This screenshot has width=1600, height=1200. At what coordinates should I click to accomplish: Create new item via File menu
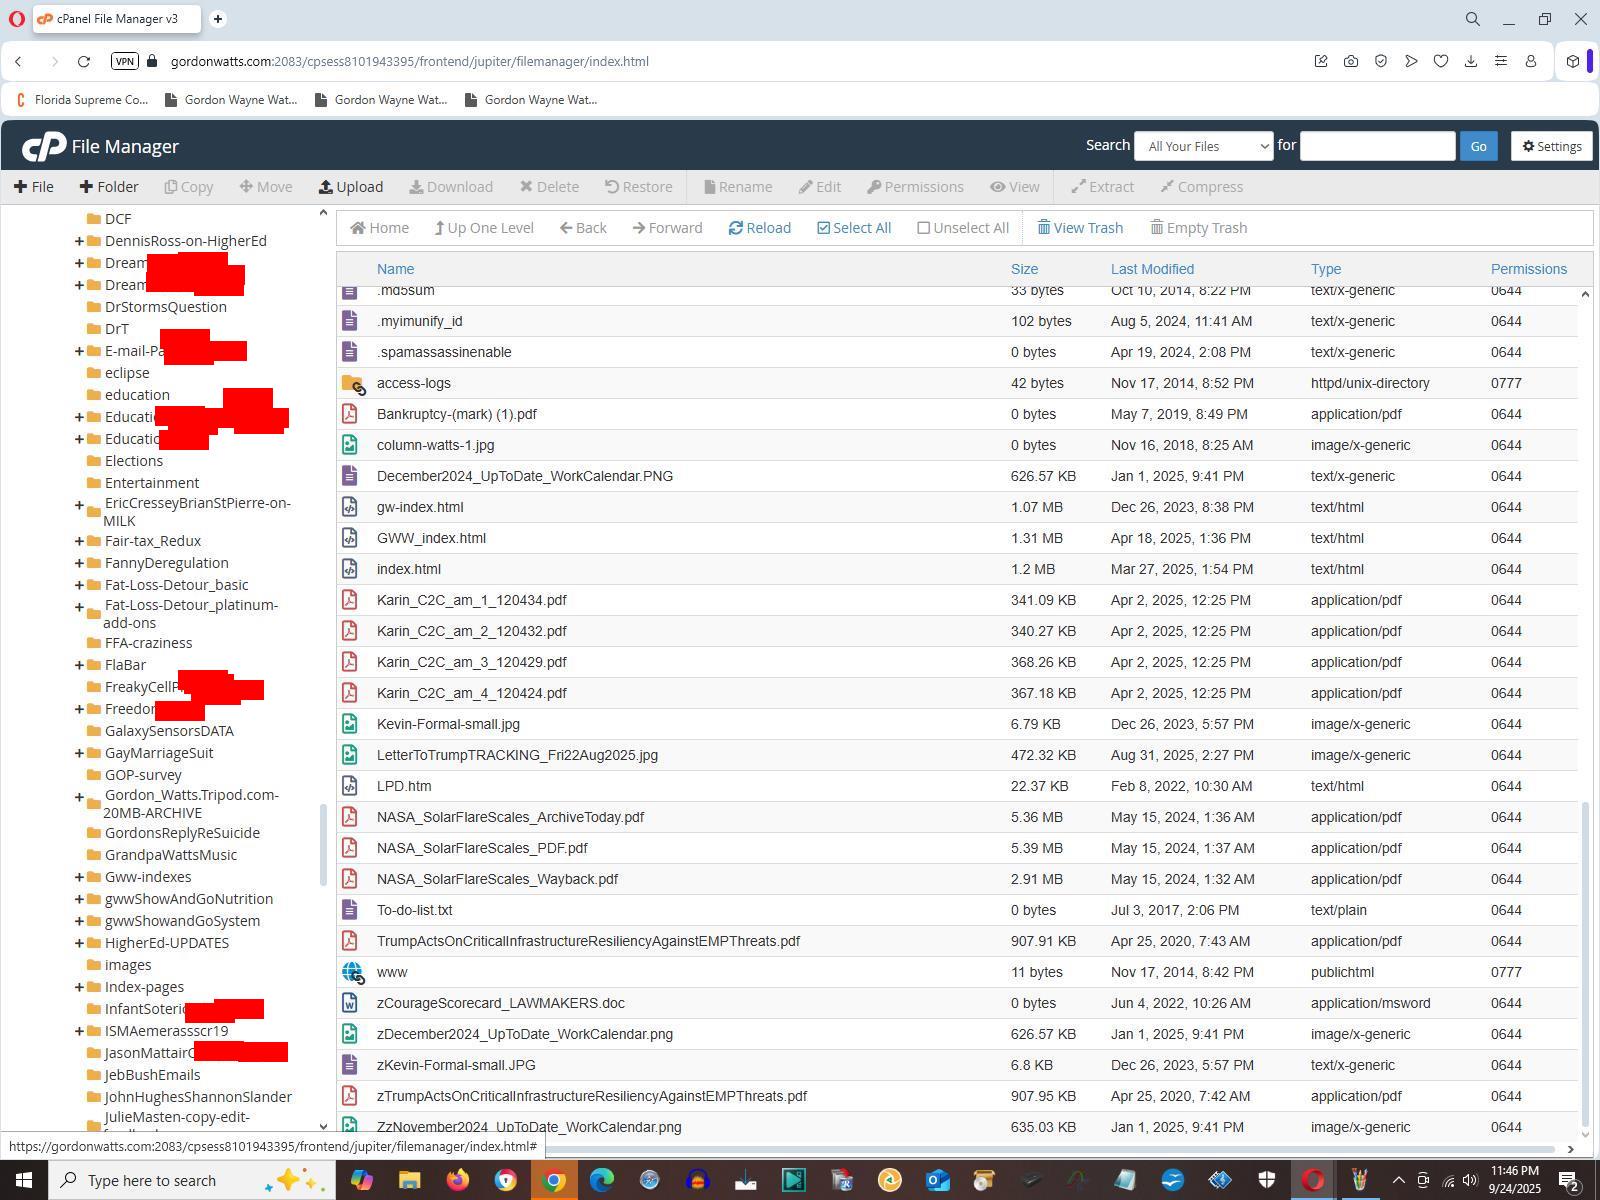pyautogui.click(x=34, y=187)
